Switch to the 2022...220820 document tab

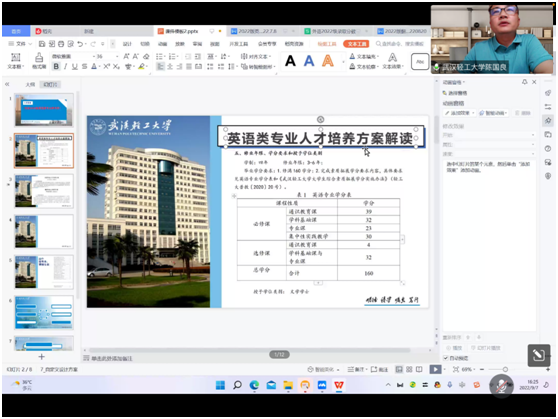[402, 31]
